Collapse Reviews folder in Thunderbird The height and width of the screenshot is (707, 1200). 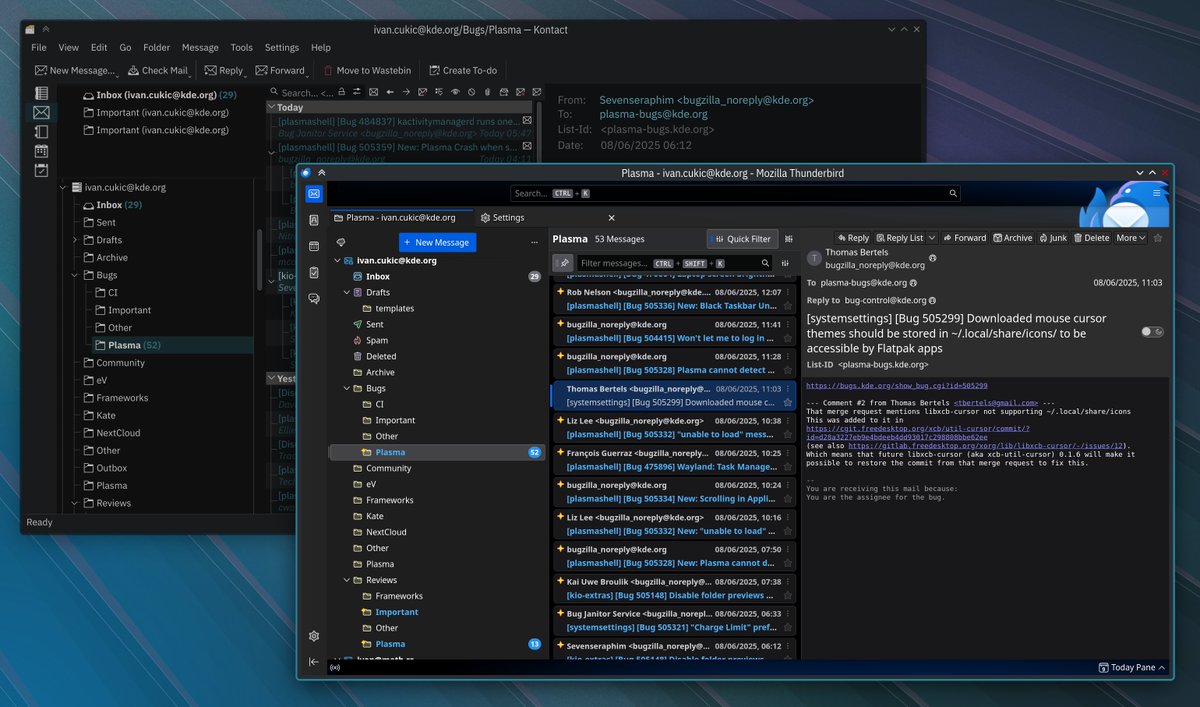point(347,580)
